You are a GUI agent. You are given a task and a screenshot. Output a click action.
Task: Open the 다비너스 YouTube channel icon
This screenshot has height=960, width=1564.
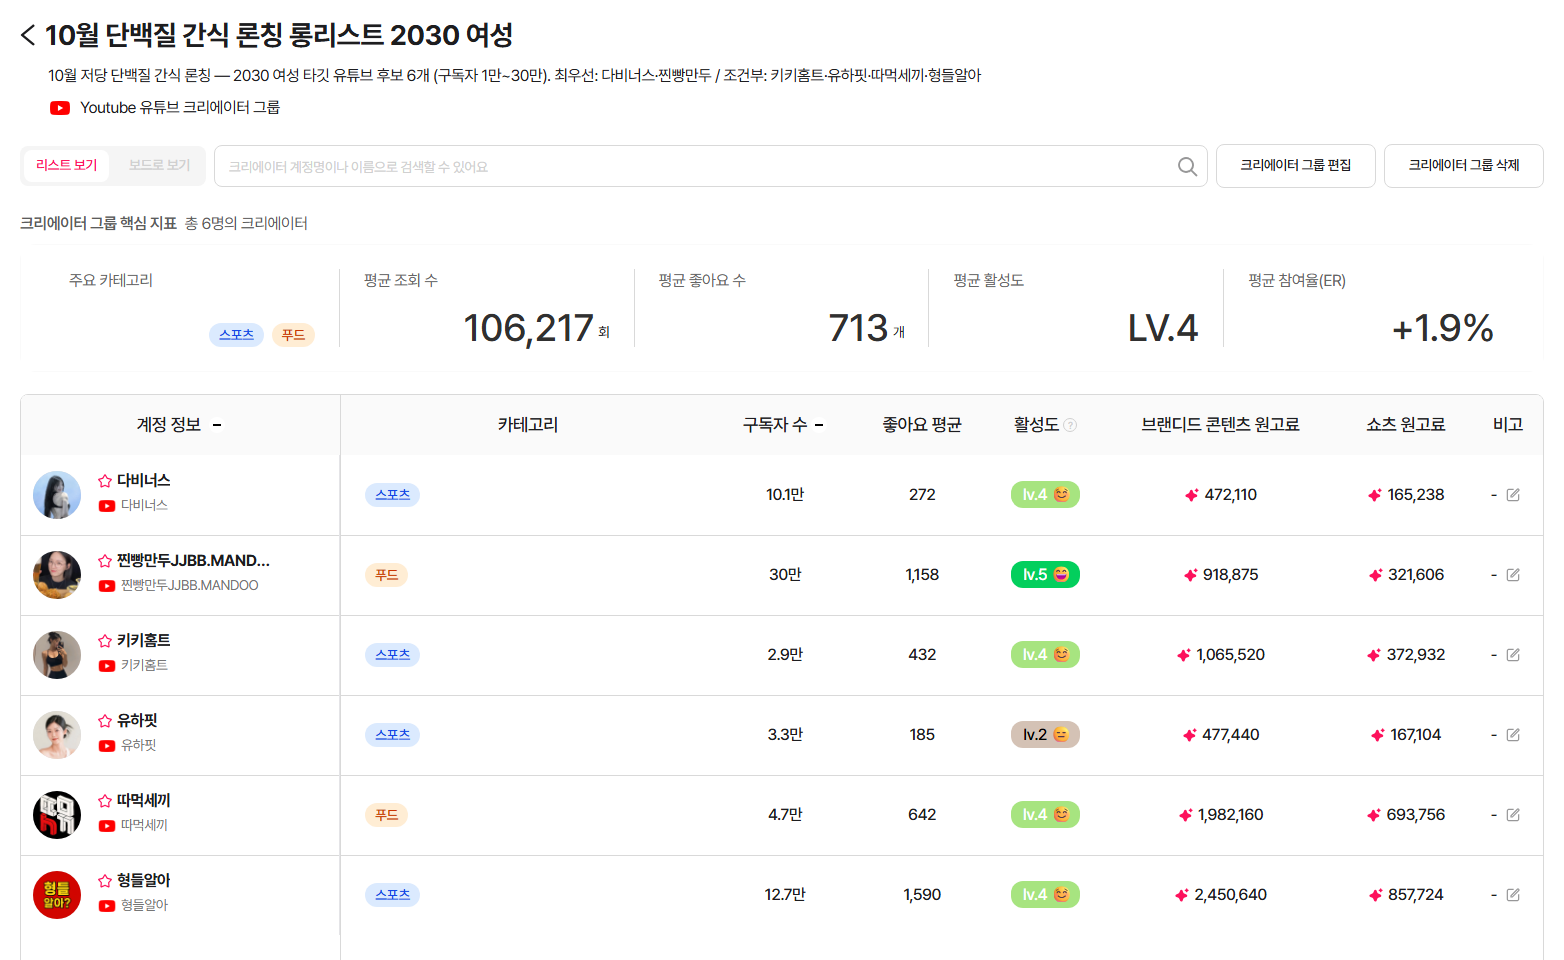(x=107, y=506)
